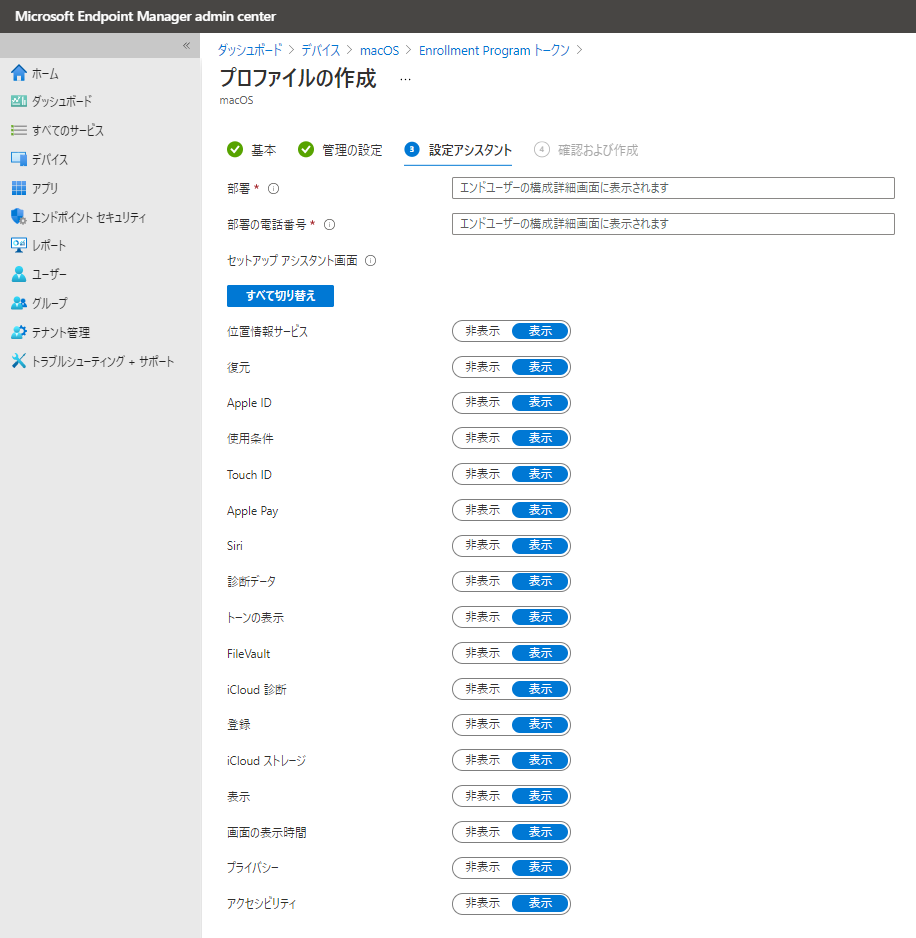Image resolution: width=916 pixels, height=938 pixels.
Task: Open Enrollment Program トークン breadcrumb link
Action: [494, 50]
